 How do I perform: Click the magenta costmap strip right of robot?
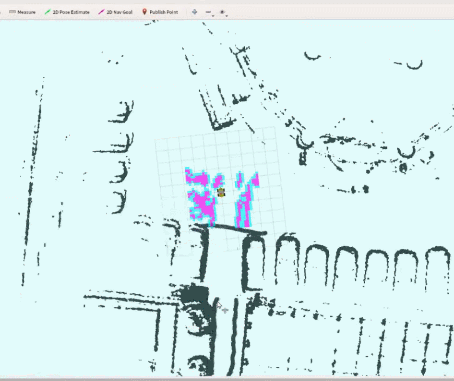click(x=246, y=200)
